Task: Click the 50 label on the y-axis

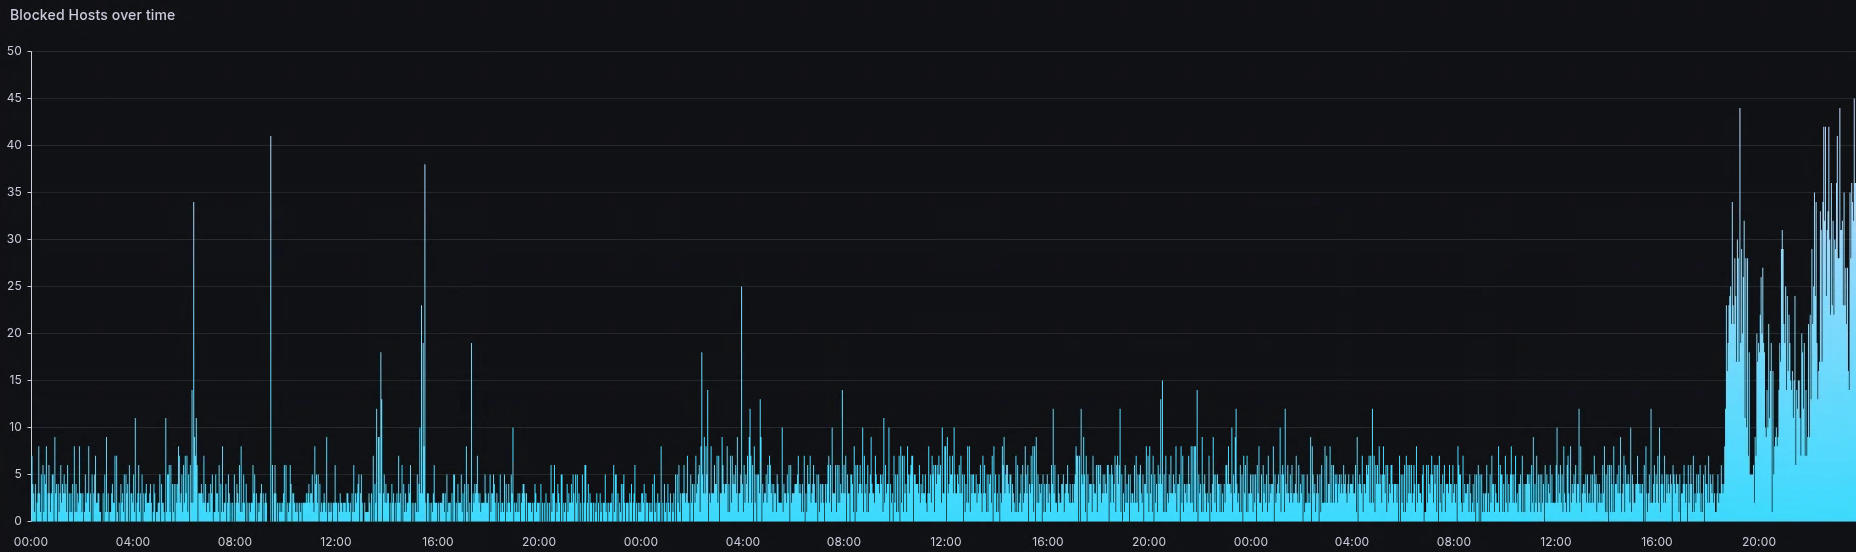Action: click(14, 51)
